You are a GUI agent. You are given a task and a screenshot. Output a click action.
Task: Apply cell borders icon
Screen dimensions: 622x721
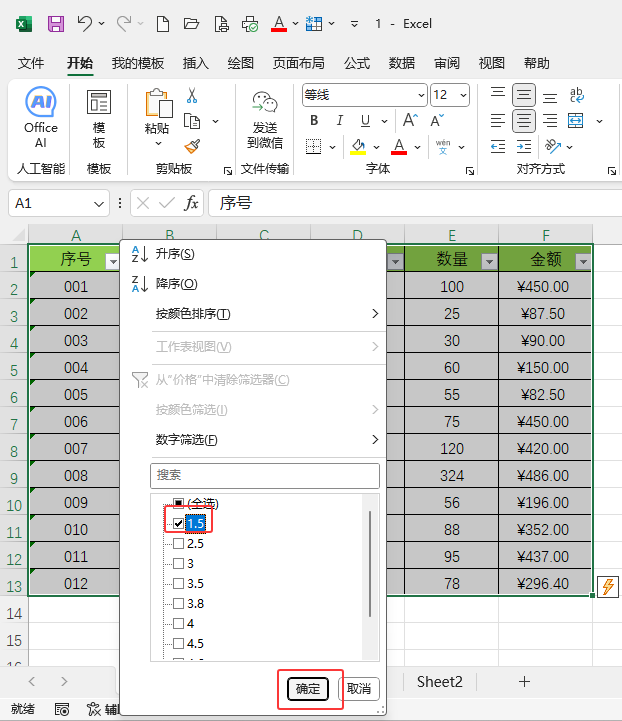(x=314, y=147)
